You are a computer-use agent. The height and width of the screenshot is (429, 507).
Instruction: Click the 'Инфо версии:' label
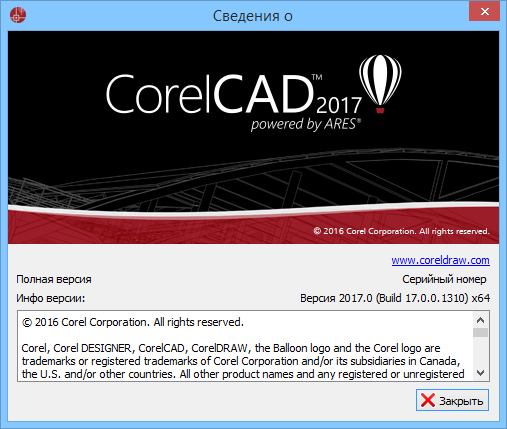coord(51,298)
